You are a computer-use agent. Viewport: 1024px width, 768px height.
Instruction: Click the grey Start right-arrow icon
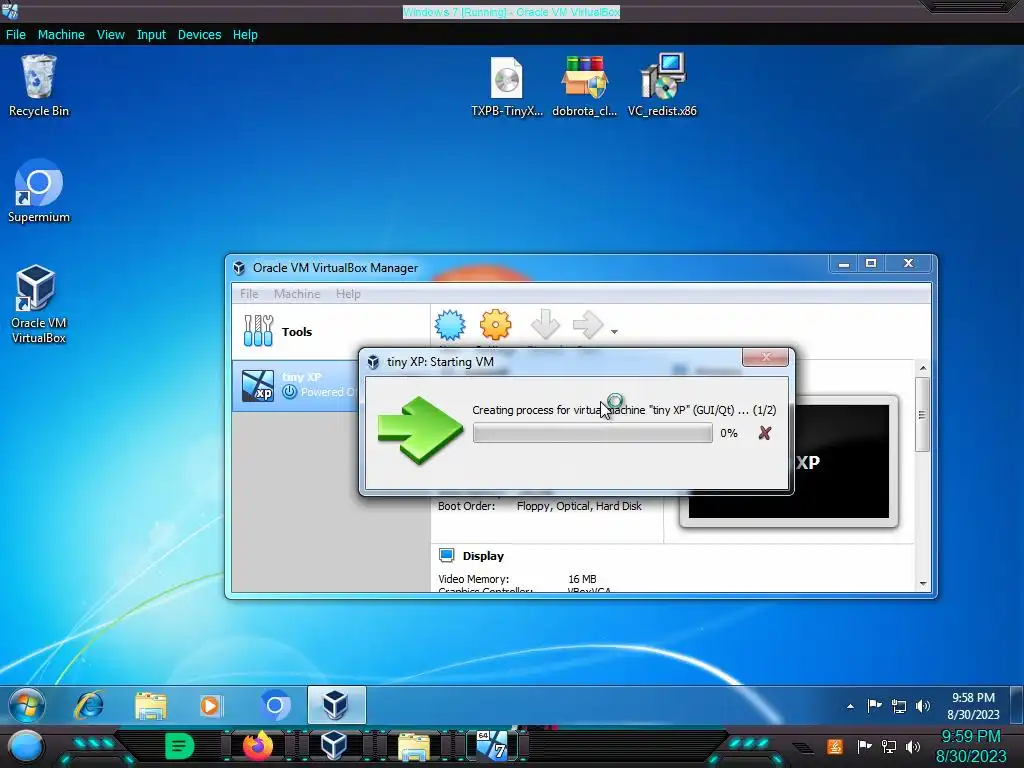click(x=588, y=325)
